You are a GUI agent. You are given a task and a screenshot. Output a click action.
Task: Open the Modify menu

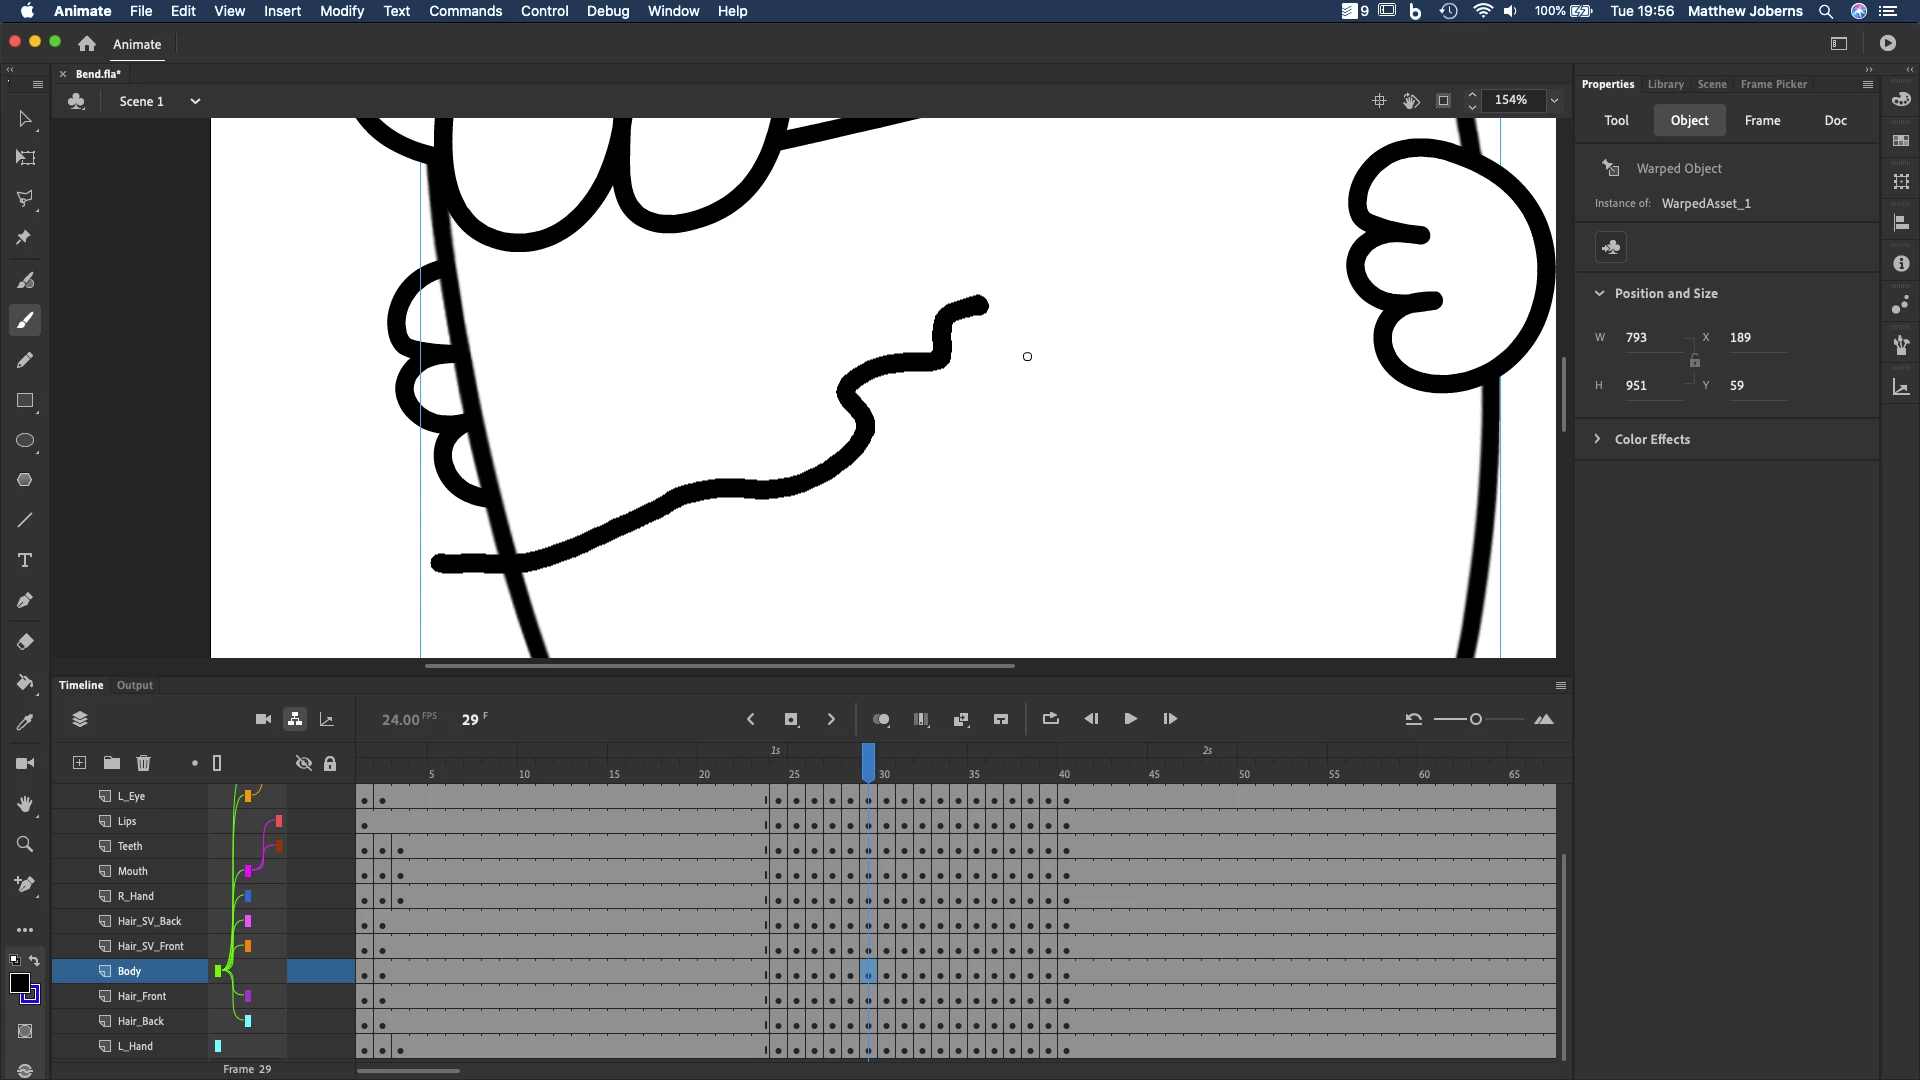341,11
